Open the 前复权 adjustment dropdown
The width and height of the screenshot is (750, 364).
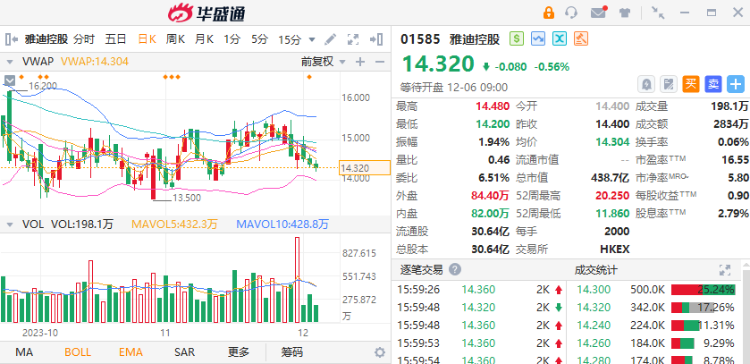(x=323, y=61)
